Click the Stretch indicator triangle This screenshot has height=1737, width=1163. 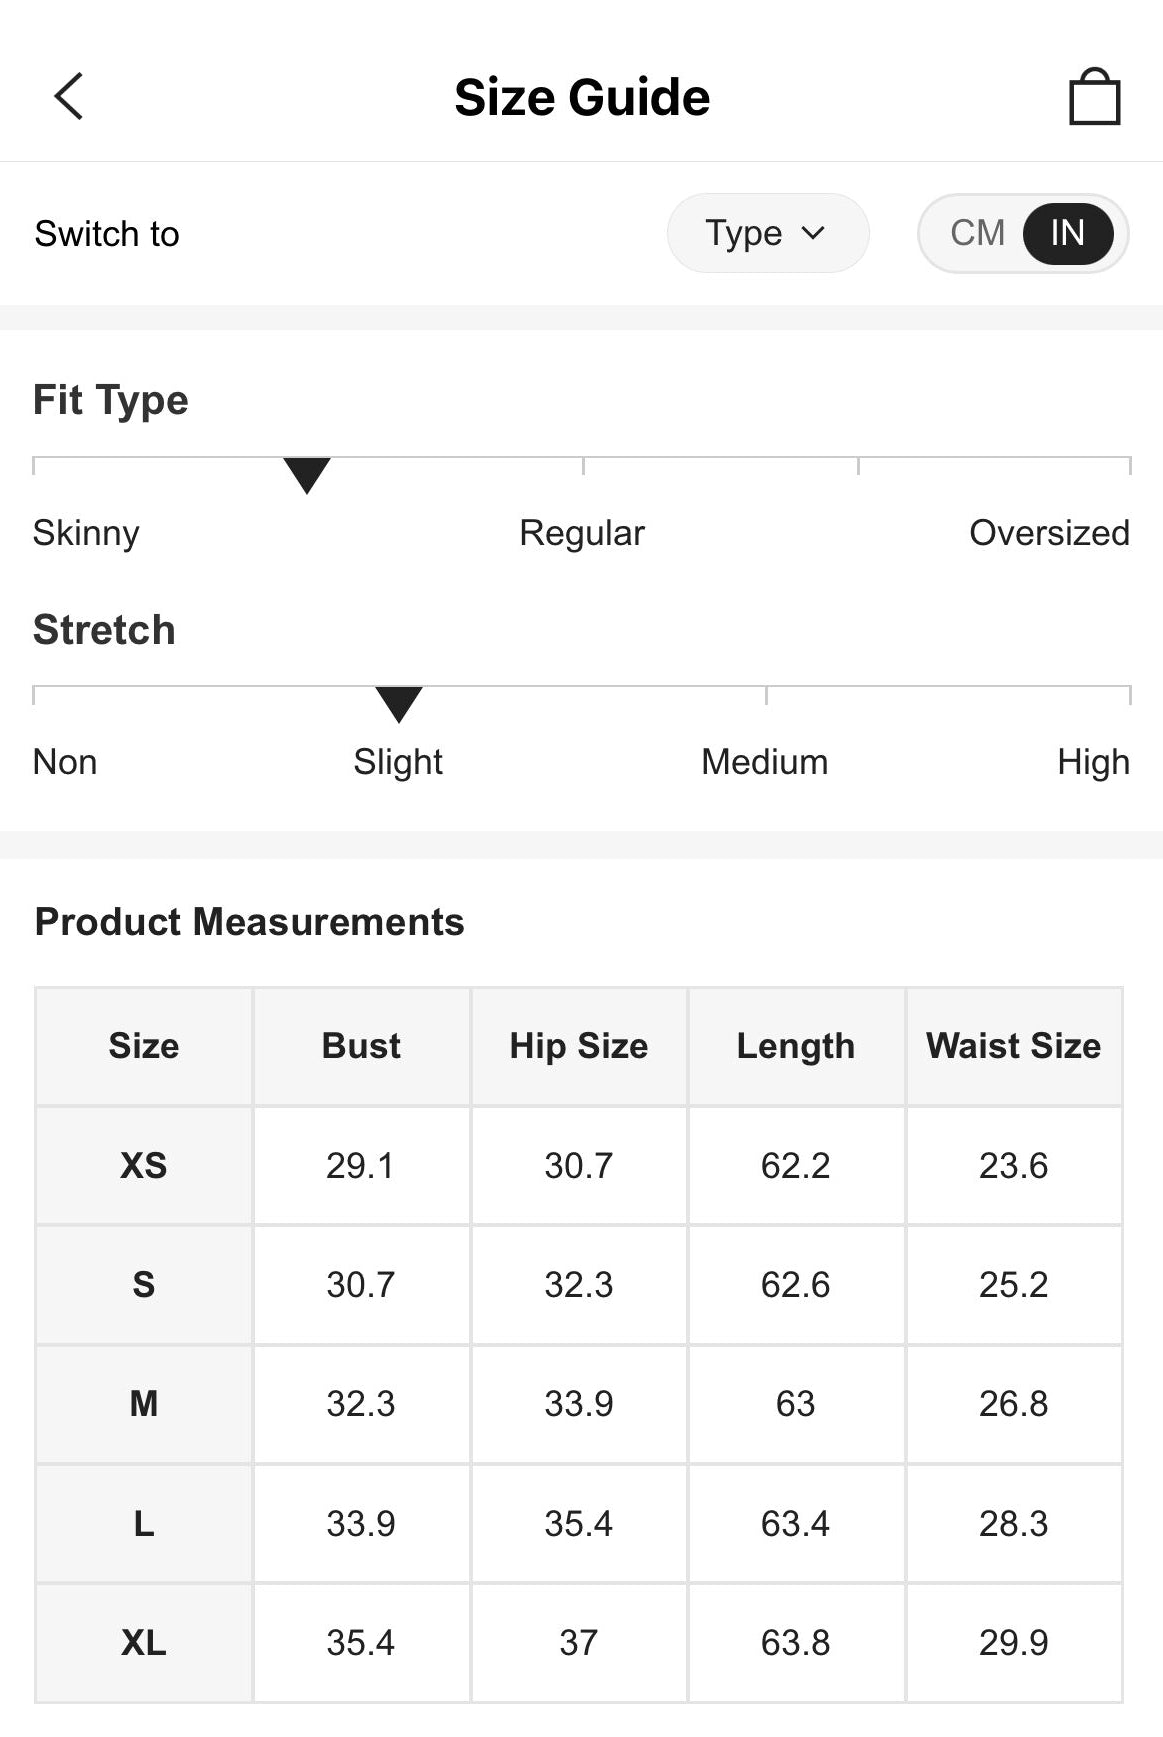tap(398, 703)
